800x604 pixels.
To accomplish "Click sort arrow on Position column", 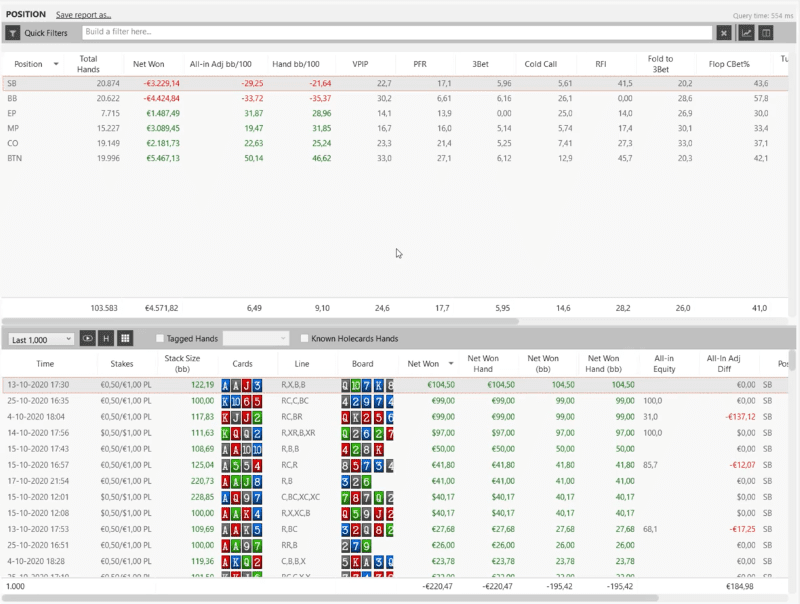I will pyautogui.click(x=56, y=64).
